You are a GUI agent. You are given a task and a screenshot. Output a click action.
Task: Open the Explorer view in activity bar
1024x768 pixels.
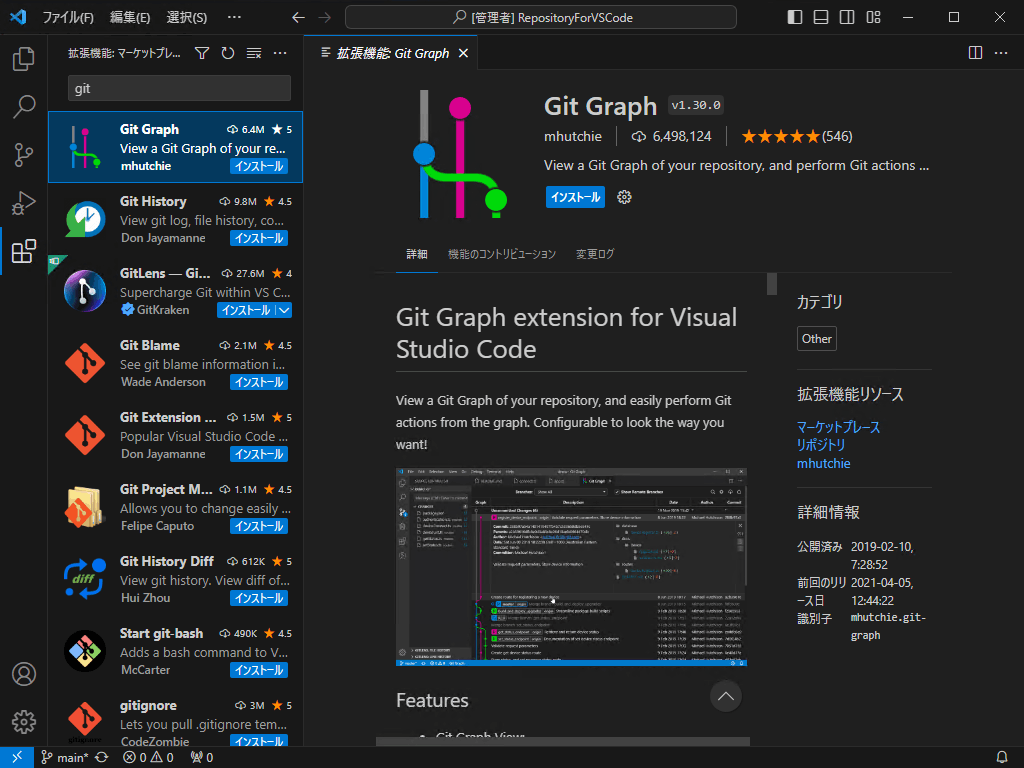pyautogui.click(x=24, y=59)
